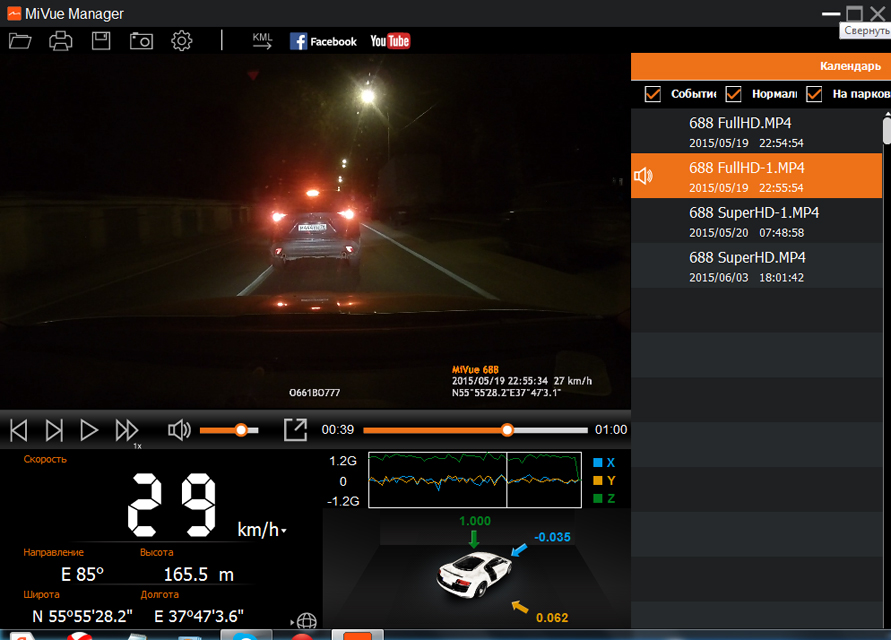Click the 165.5 m altitude value

pyautogui.click(x=198, y=575)
